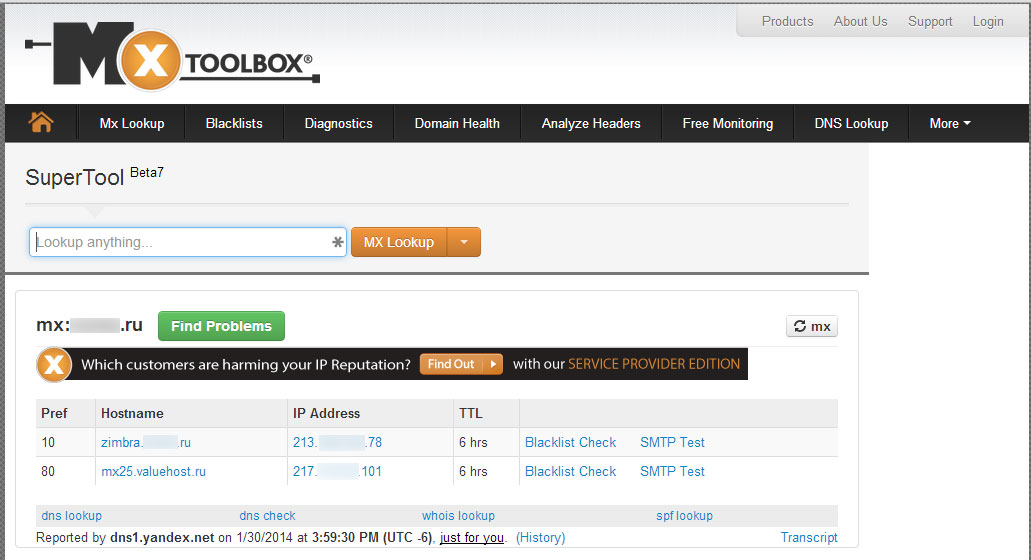Click the Products link
Viewport: 1031px width, 560px height.
pos(788,21)
